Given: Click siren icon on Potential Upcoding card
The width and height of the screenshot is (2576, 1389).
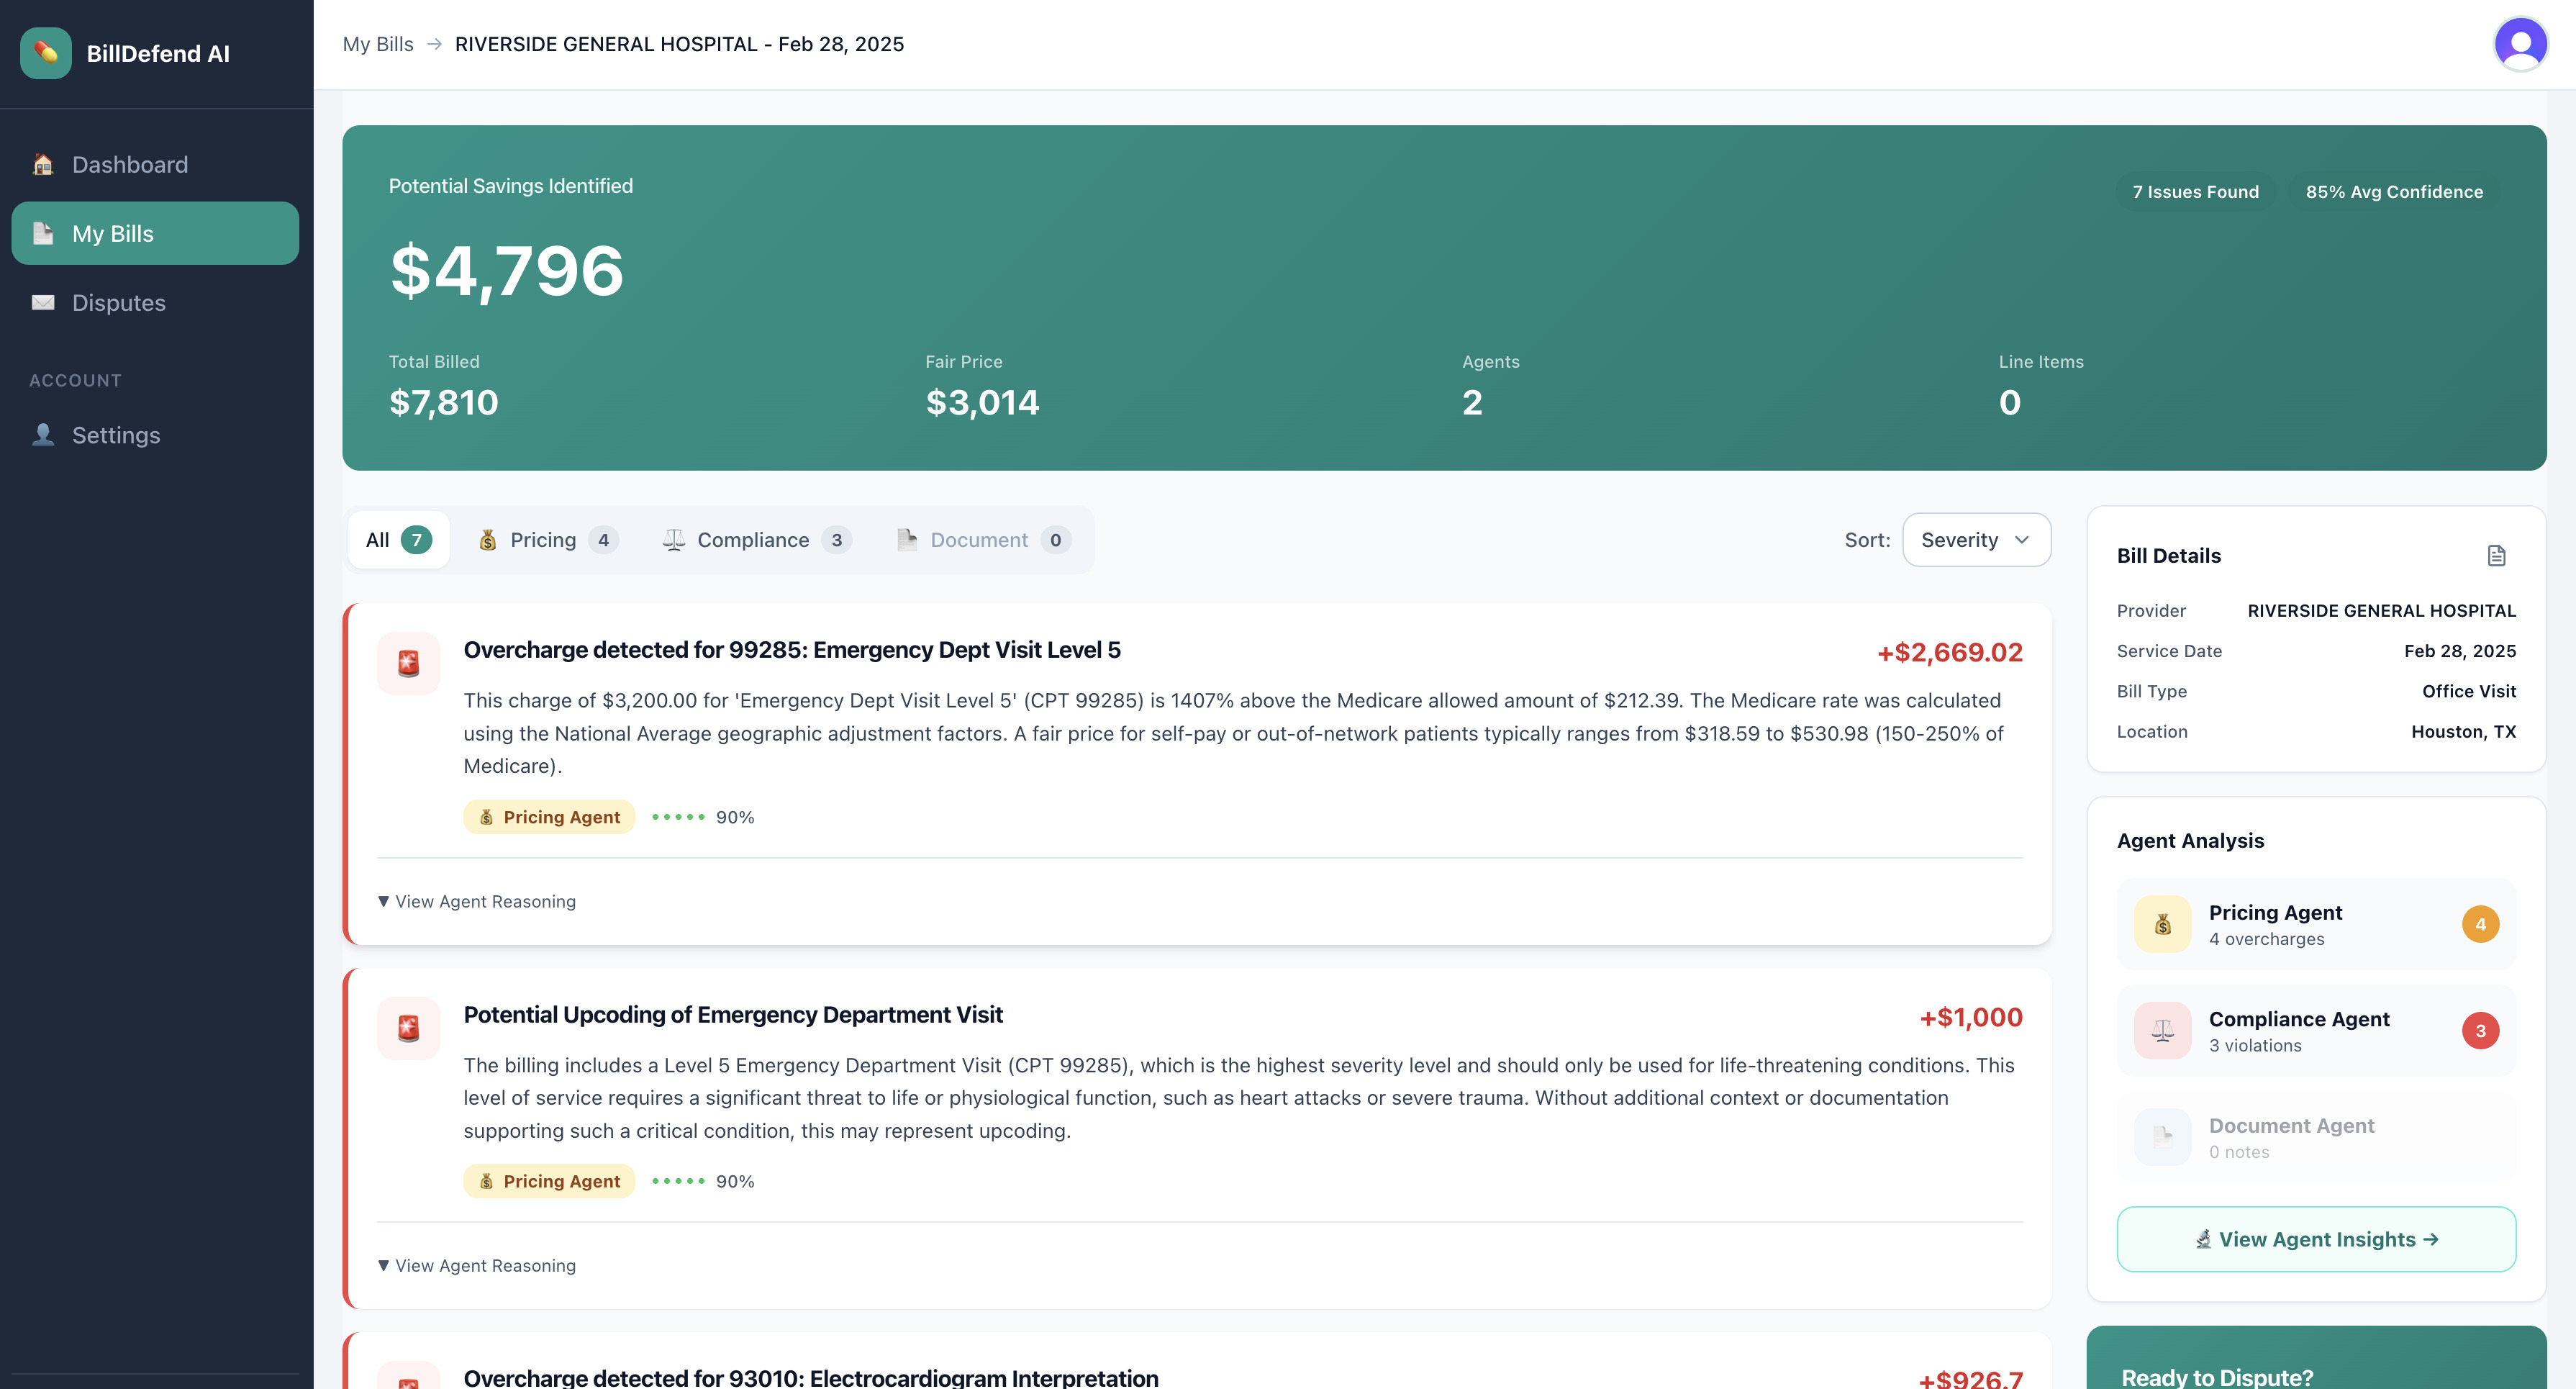Looking at the screenshot, I should coord(408,1027).
